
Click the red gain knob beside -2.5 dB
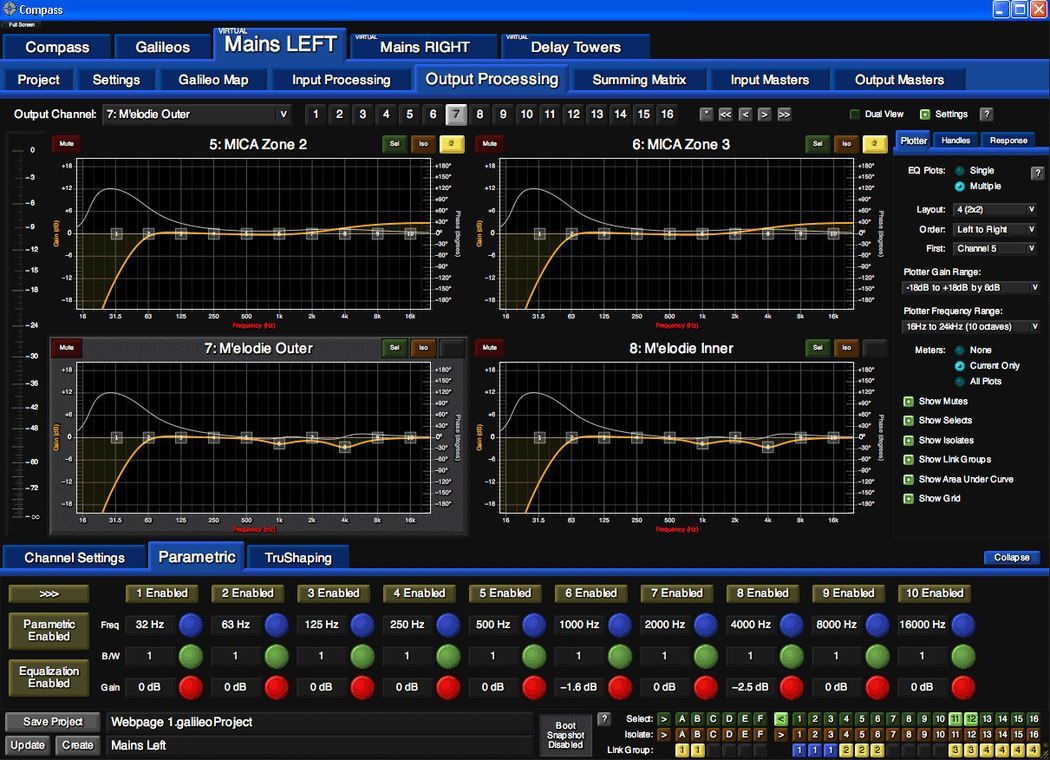tap(792, 687)
